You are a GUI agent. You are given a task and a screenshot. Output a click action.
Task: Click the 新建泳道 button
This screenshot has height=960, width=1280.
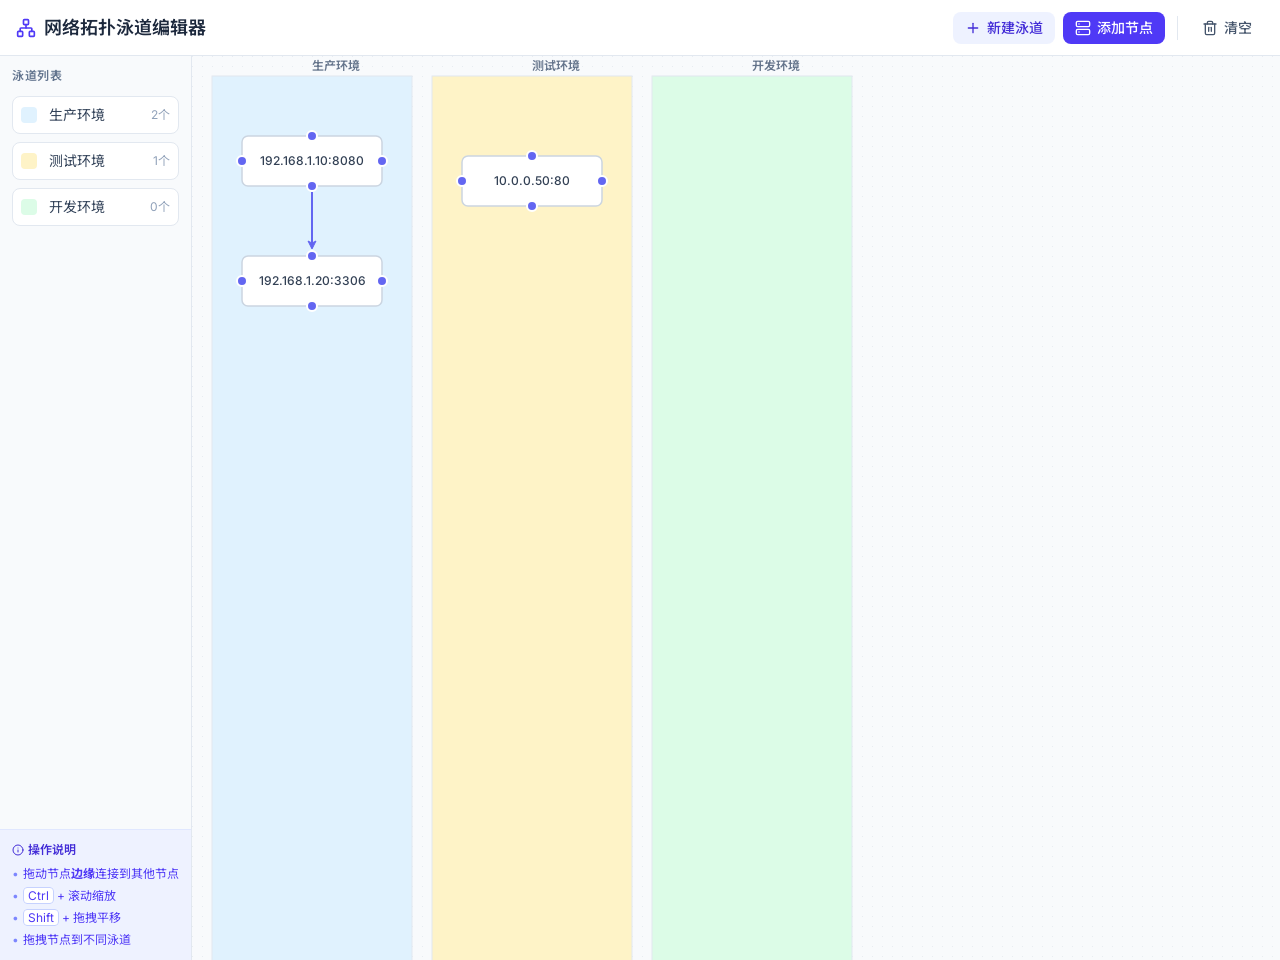tap(1004, 28)
